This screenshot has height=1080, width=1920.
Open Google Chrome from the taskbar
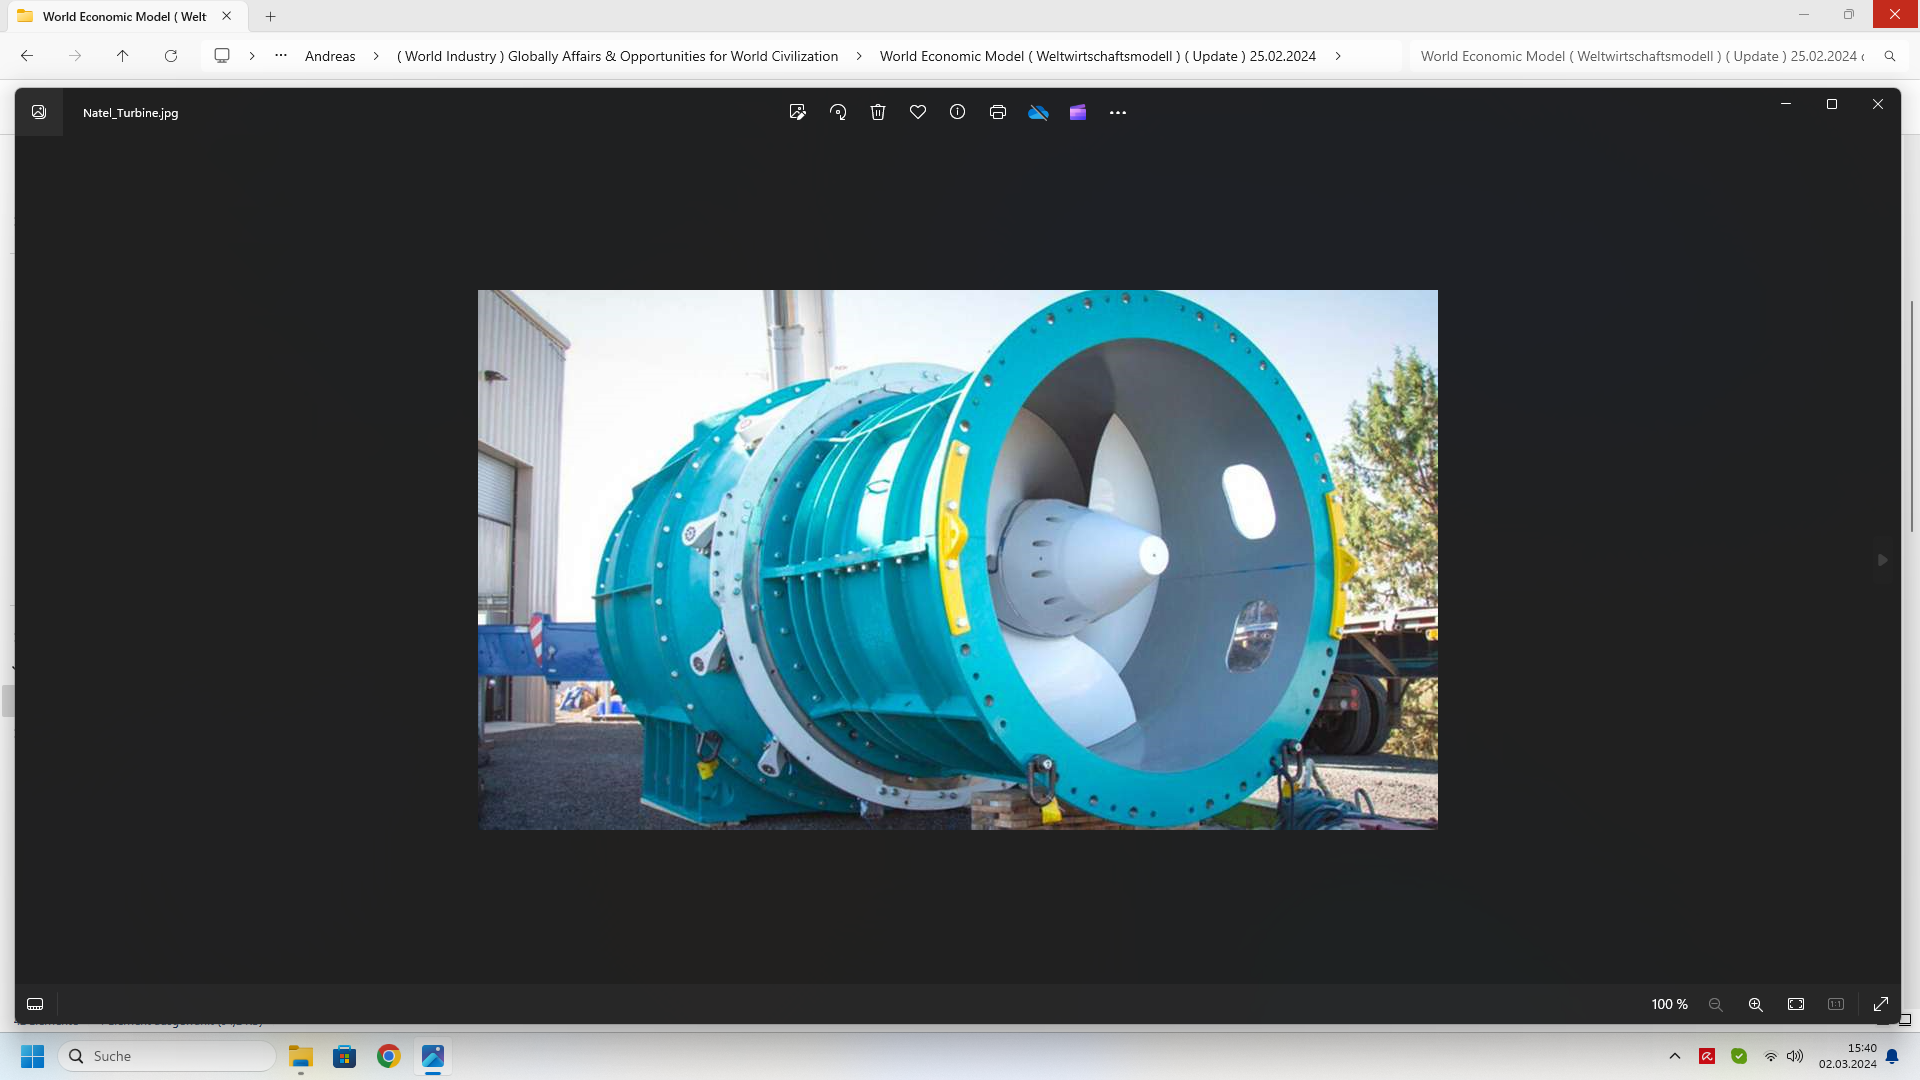click(x=389, y=1056)
